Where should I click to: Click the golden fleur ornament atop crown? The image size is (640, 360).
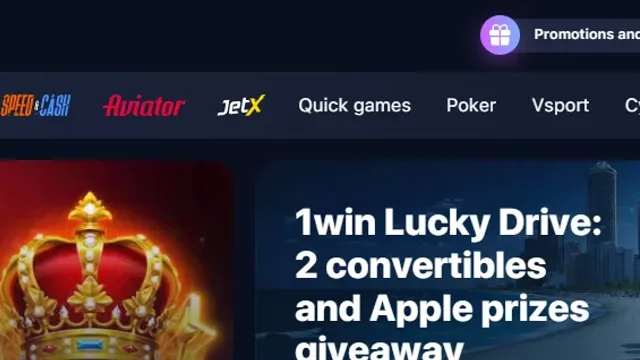point(90,209)
